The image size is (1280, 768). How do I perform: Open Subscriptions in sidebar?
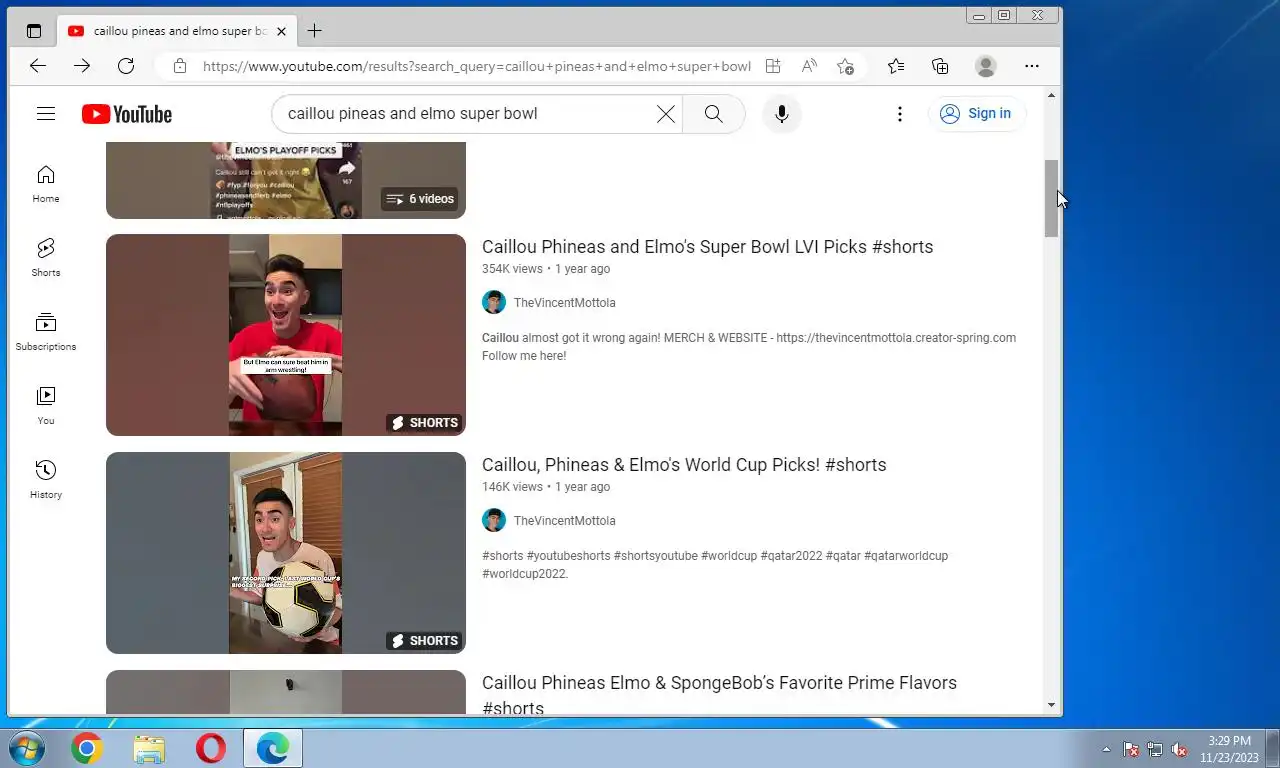[x=46, y=332]
